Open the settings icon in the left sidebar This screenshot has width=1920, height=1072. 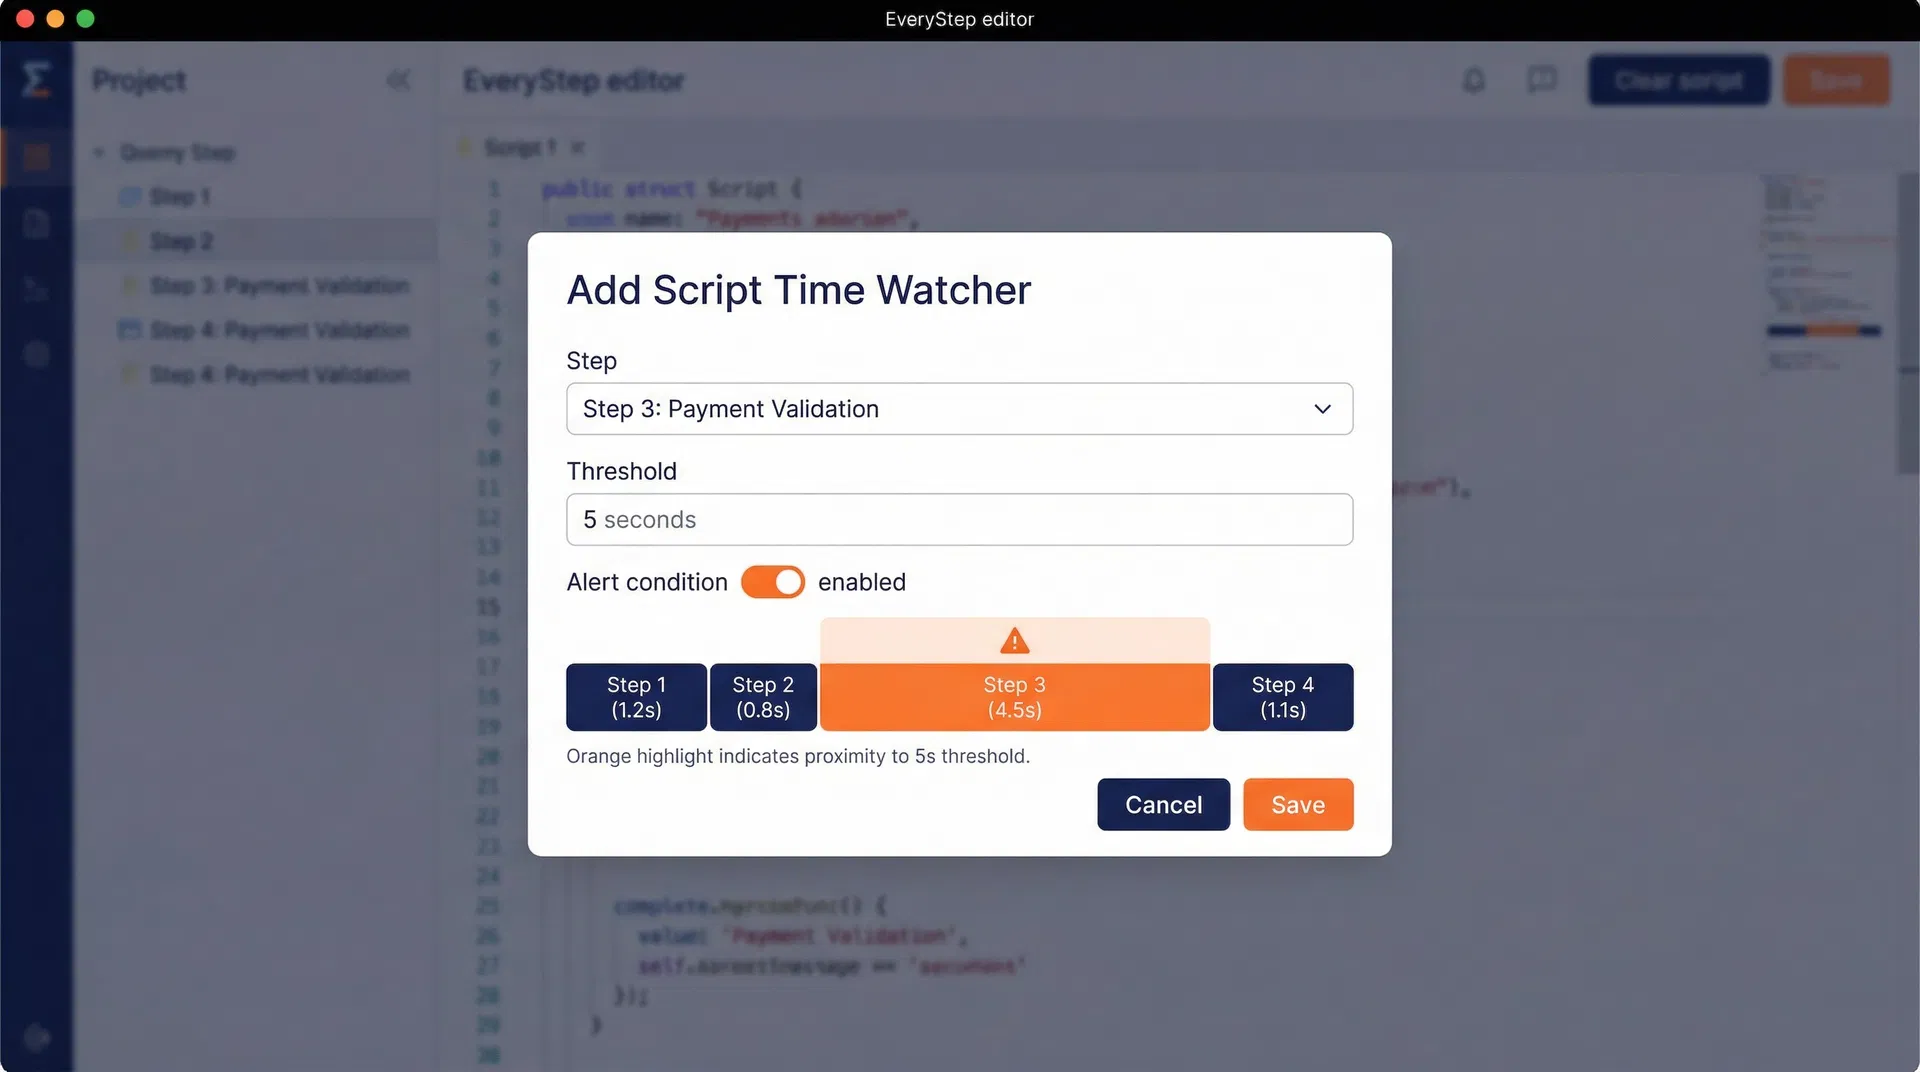click(37, 355)
